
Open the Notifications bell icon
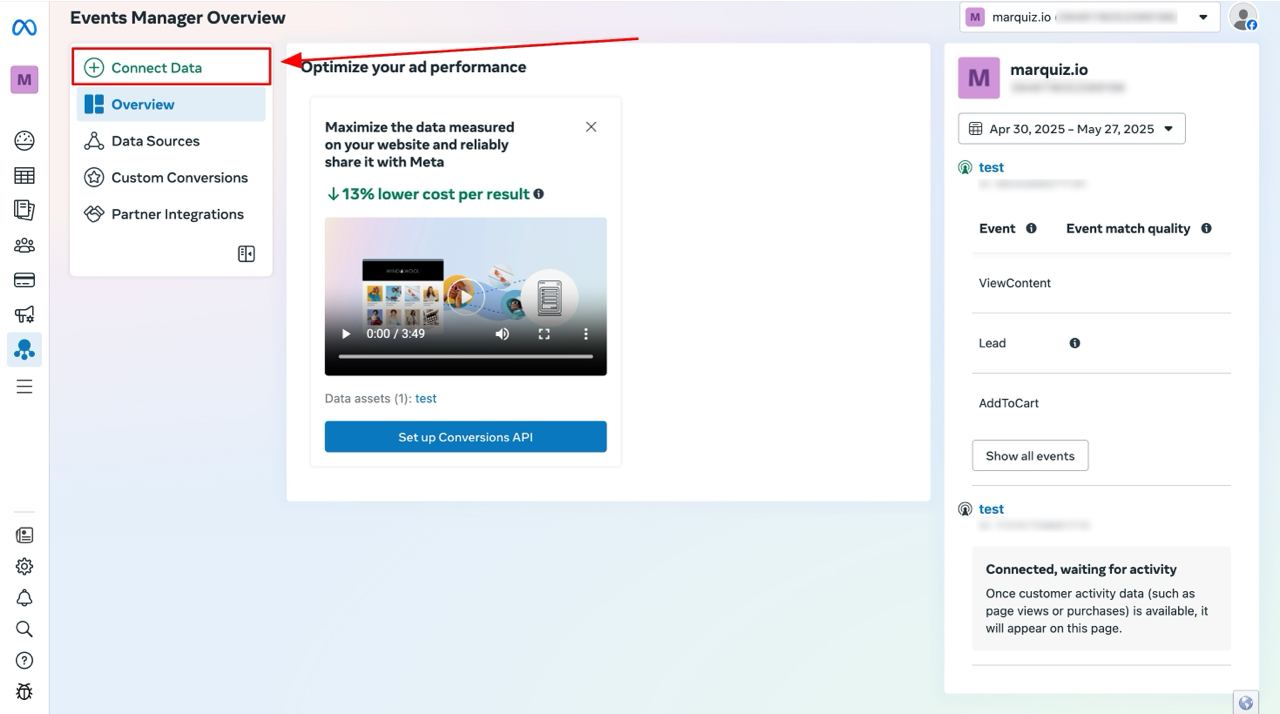[24, 598]
